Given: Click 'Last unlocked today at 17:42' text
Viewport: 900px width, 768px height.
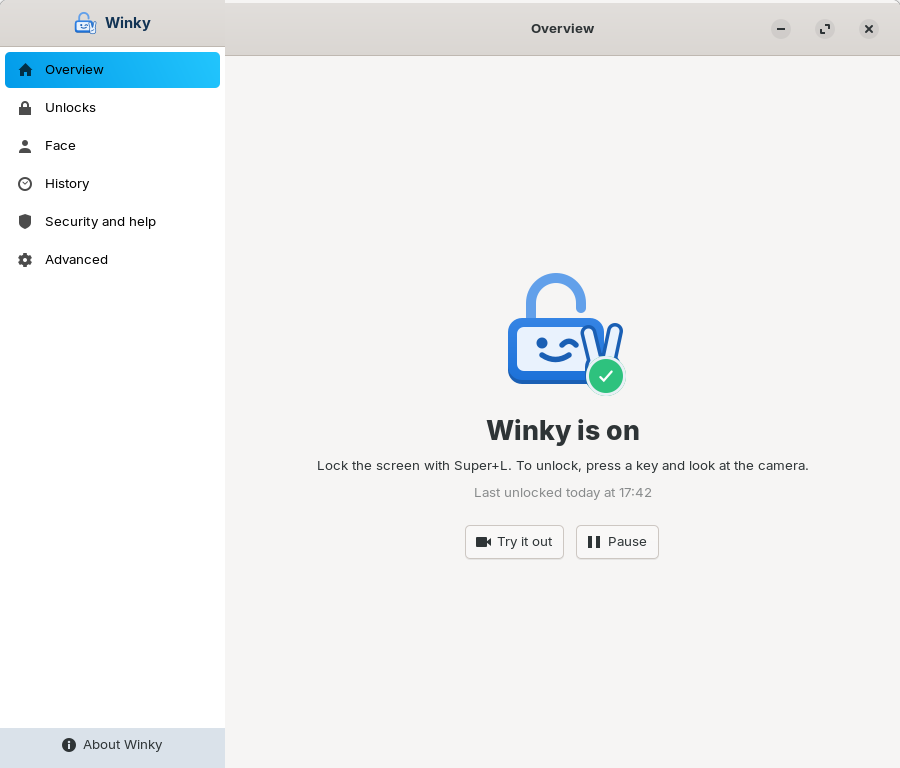Looking at the screenshot, I should (x=562, y=492).
